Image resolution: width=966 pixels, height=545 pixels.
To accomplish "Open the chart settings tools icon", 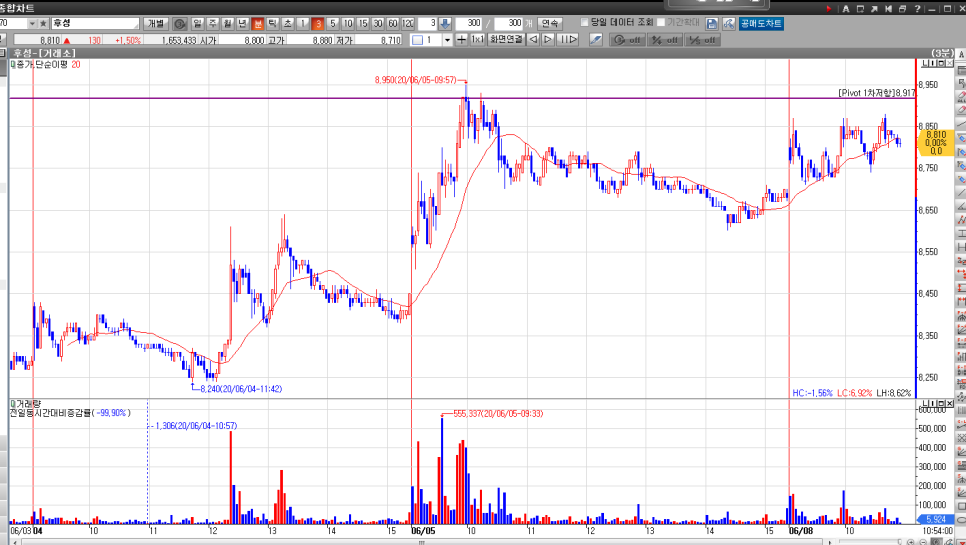I will 729,23.
